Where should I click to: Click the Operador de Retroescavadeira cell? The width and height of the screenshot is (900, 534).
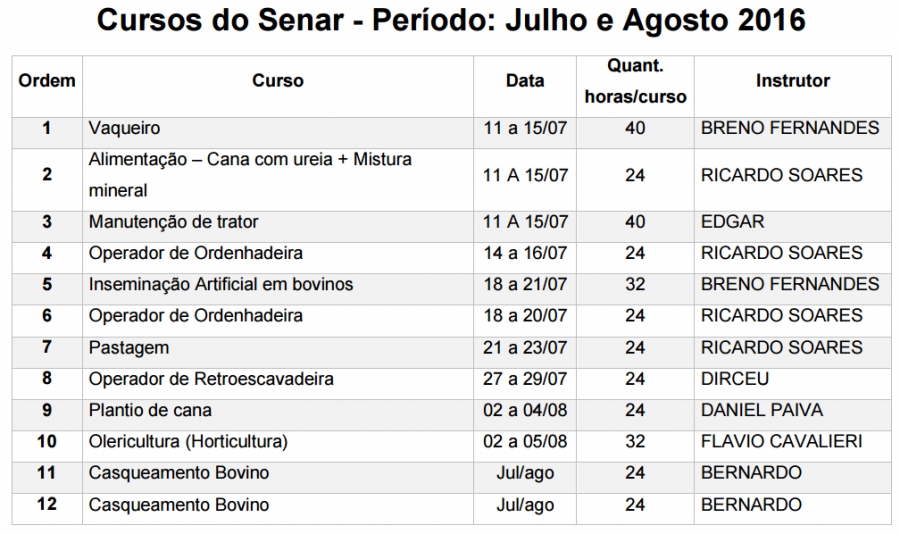(278, 379)
